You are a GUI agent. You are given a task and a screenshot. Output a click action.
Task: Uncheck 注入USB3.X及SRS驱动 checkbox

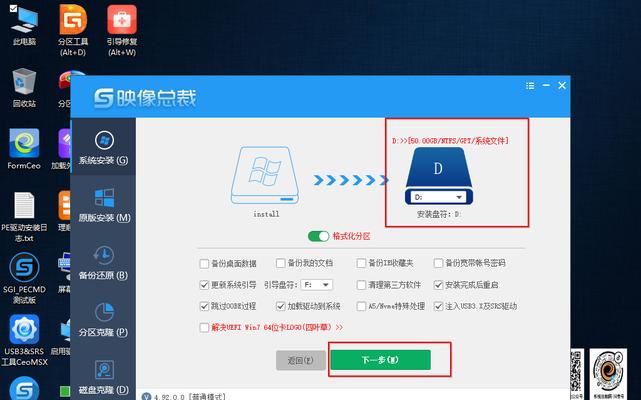438,306
